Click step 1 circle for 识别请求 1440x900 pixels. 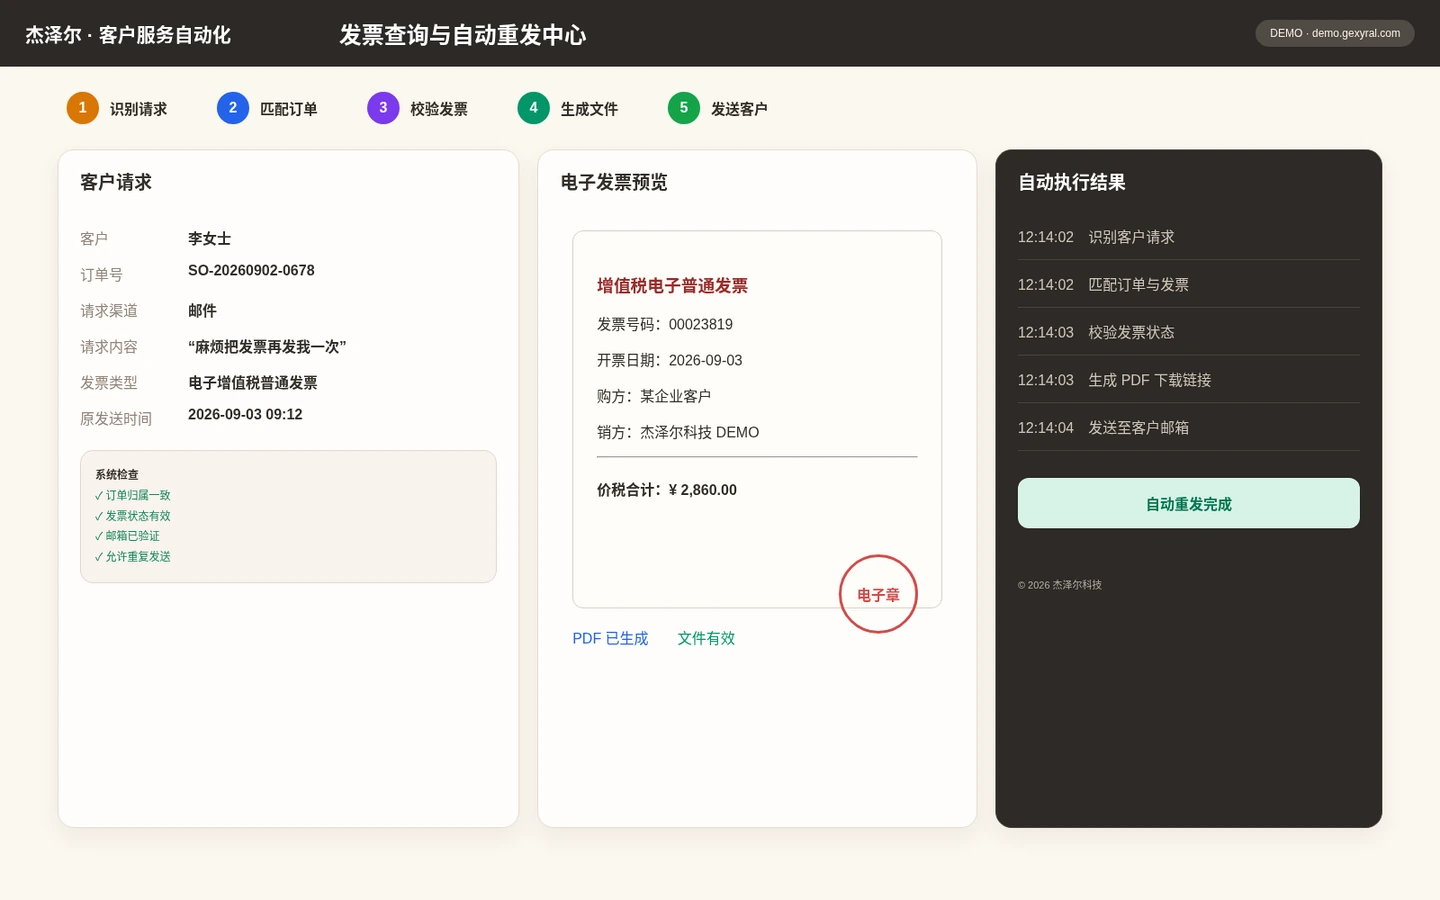(83, 108)
